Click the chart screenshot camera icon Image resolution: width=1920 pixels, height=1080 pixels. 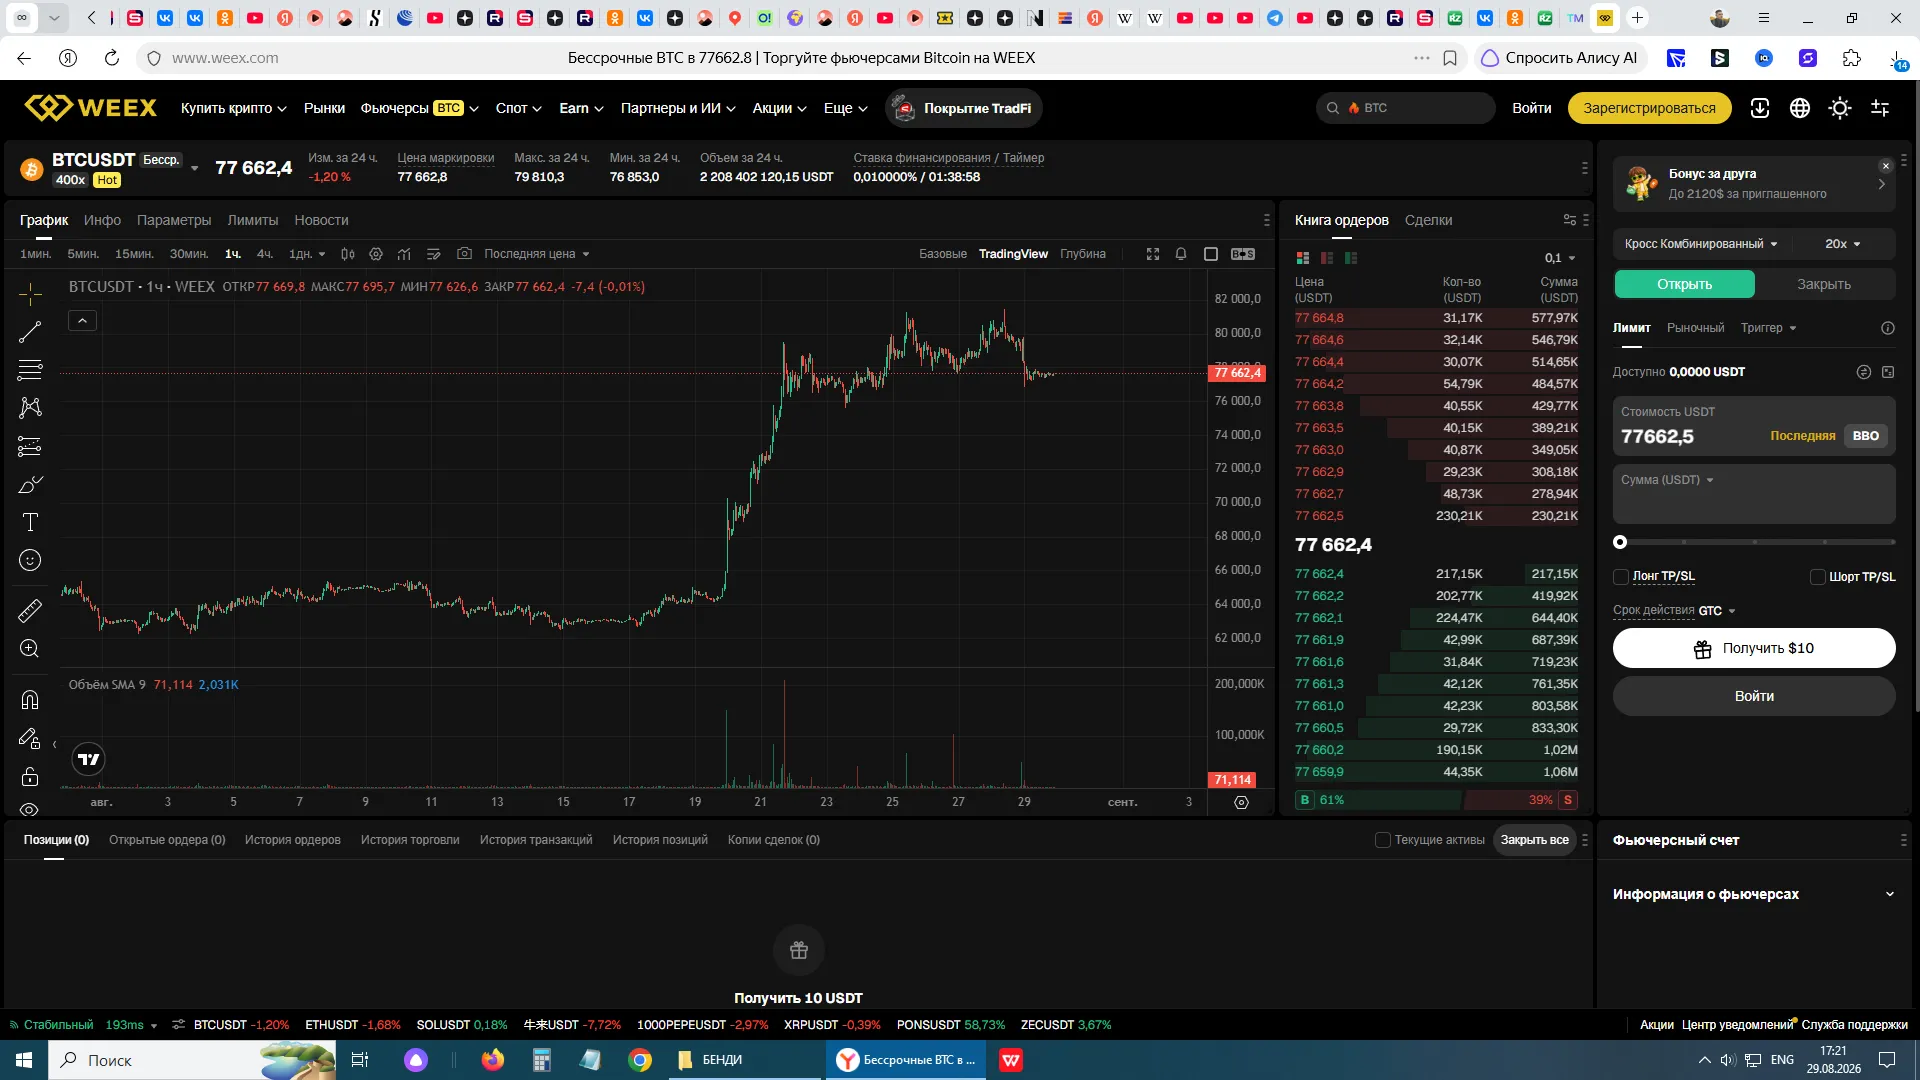(464, 254)
